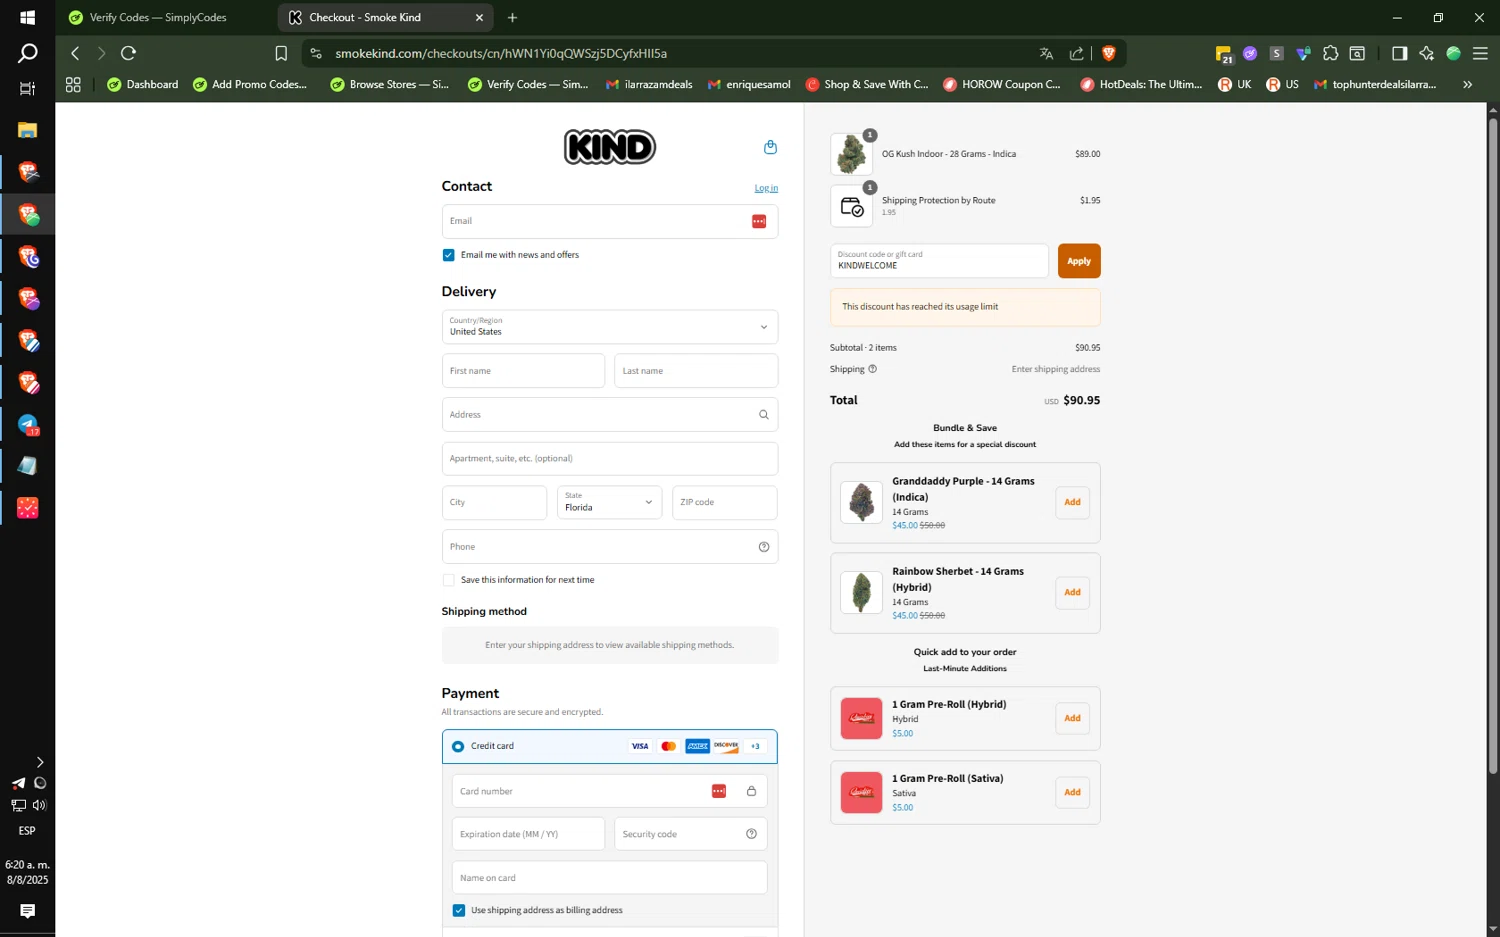Image resolution: width=1500 pixels, height=937 pixels.
Task: Click the Expiration date field
Action: coord(528,834)
